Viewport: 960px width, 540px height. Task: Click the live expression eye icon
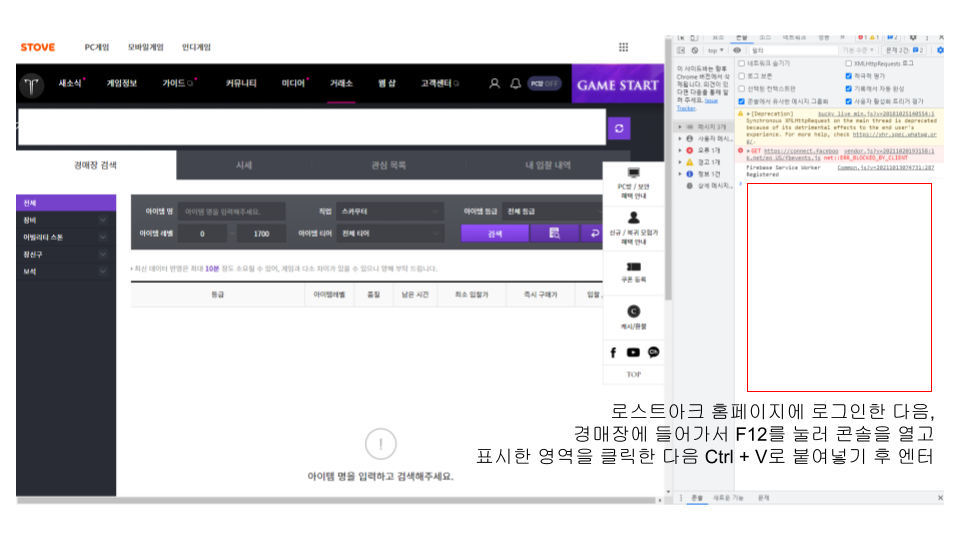pos(737,50)
